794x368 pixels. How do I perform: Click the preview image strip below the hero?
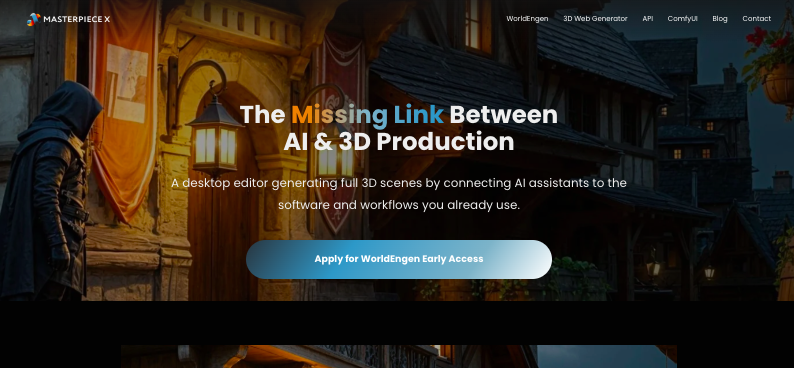(x=399, y=356)
